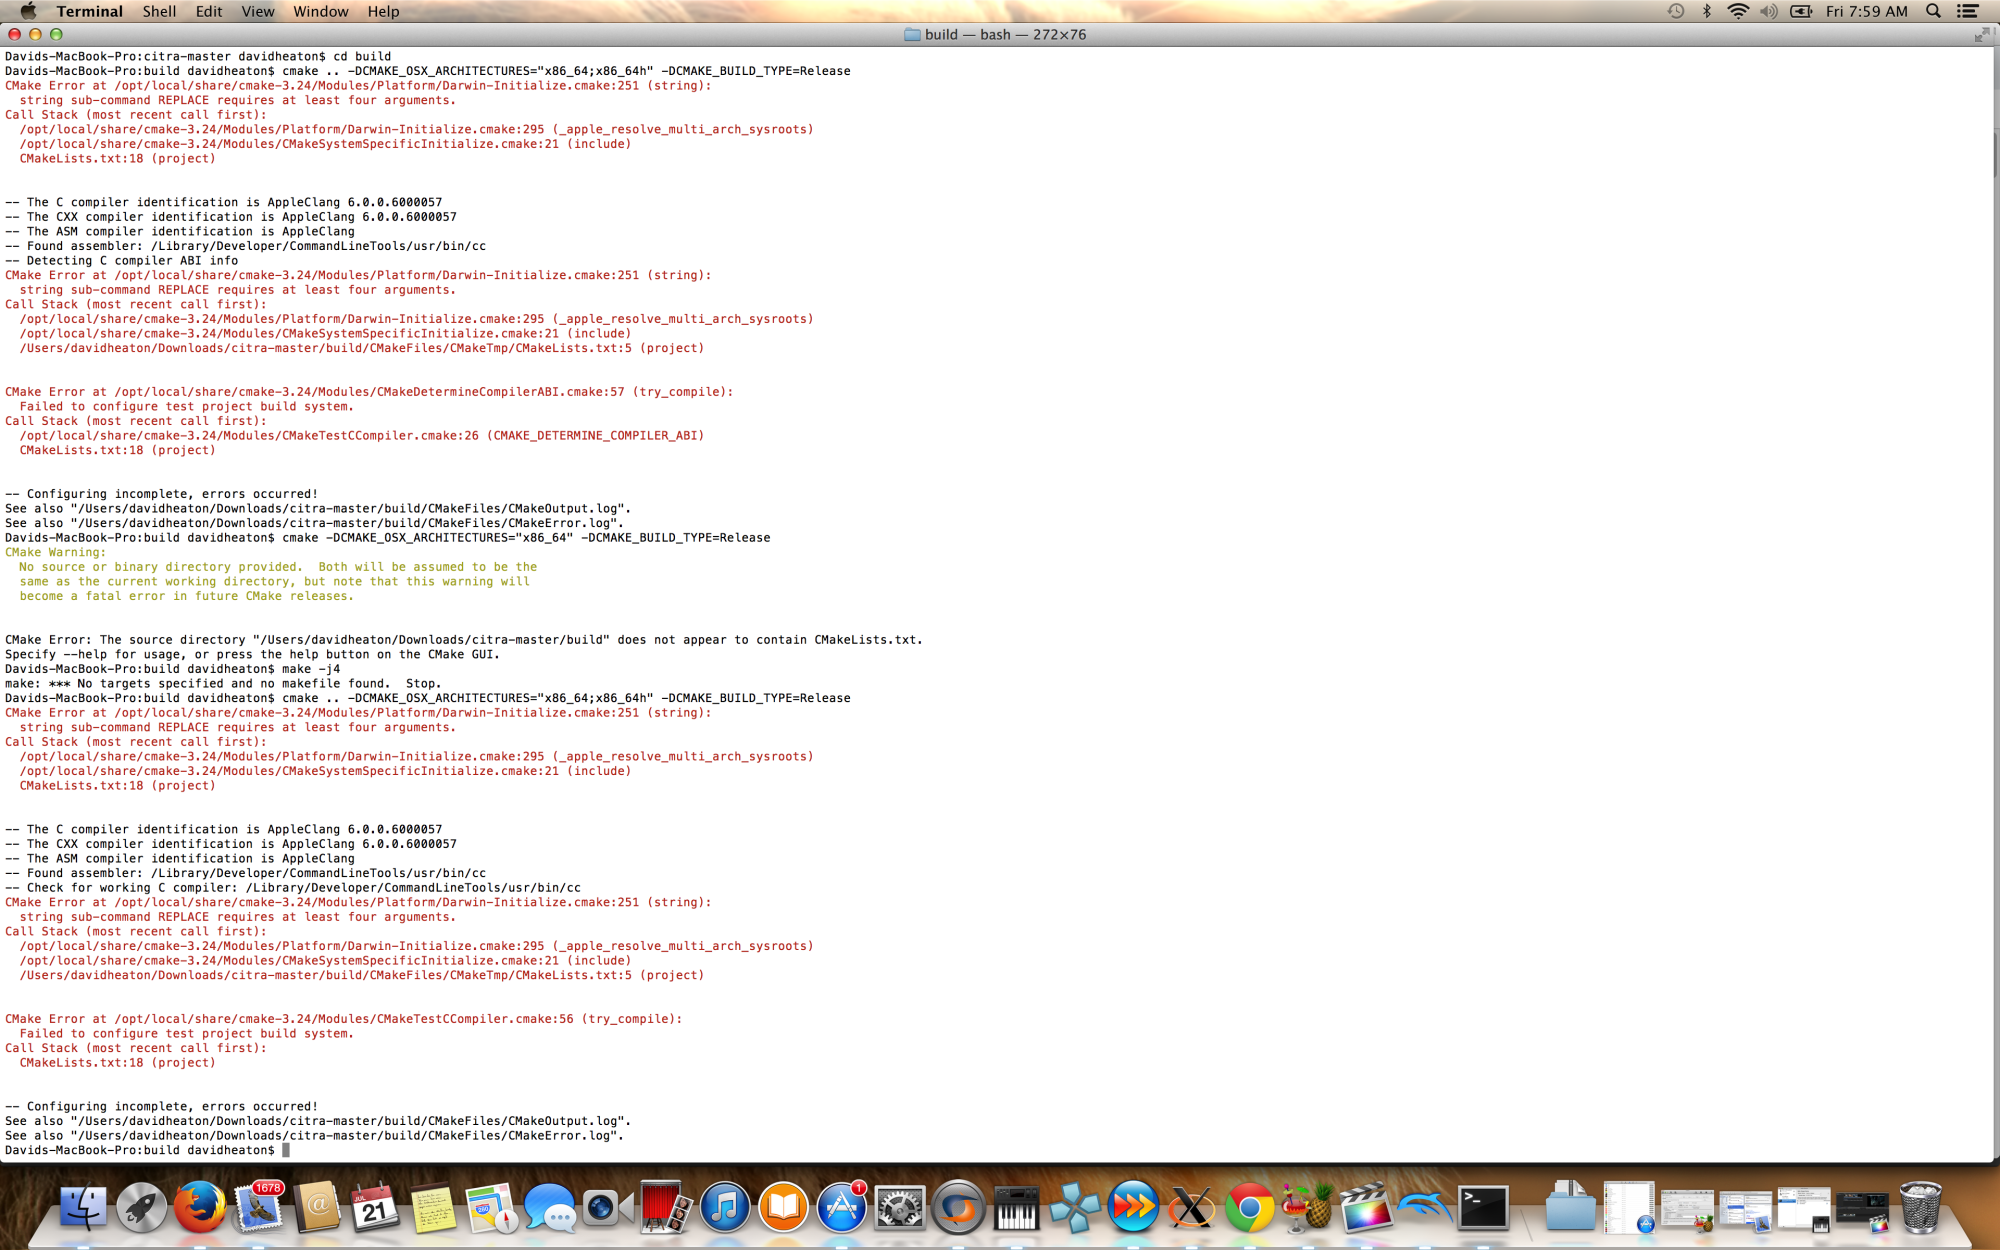This screenshot has width=2000, height=1250.
Task: Click the Spotlight search magnifier icon
Action: coord(1934,11)
